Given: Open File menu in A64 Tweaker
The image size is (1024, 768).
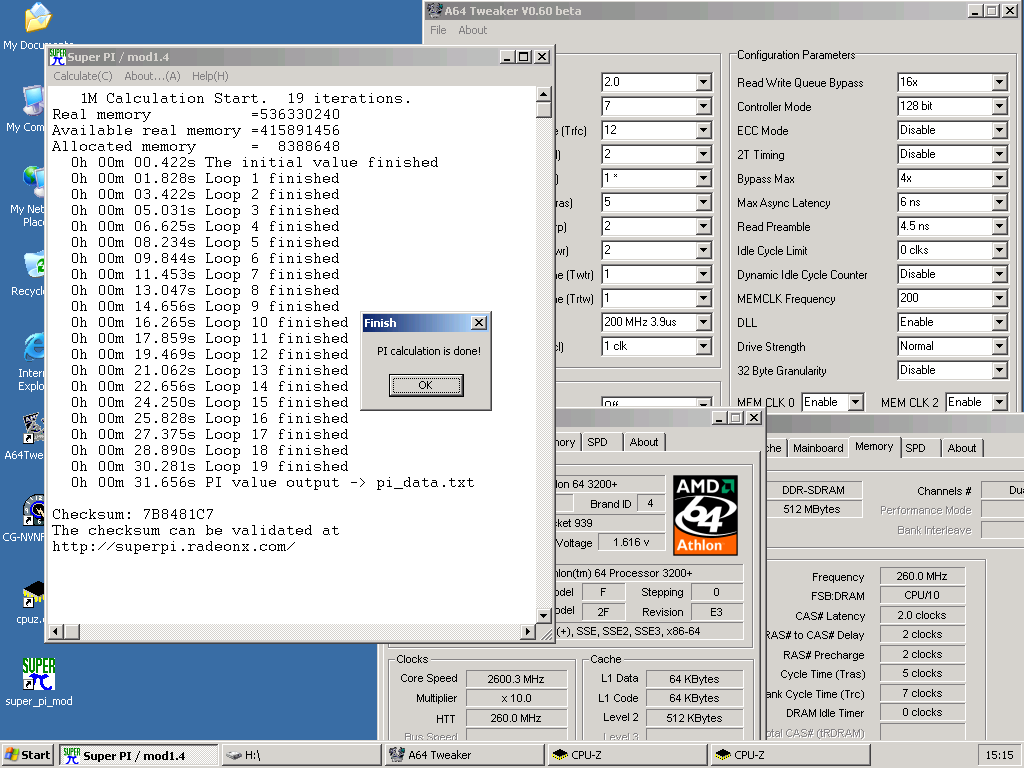Looking at the screenshot, I should click(x=438, y=30).
